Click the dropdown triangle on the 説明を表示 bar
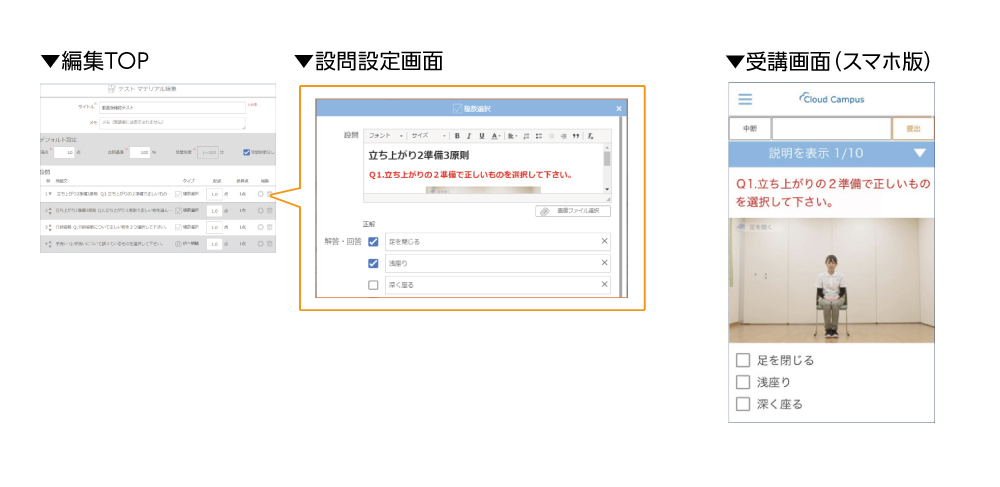The image size is (1000, 487). point(919,153)
